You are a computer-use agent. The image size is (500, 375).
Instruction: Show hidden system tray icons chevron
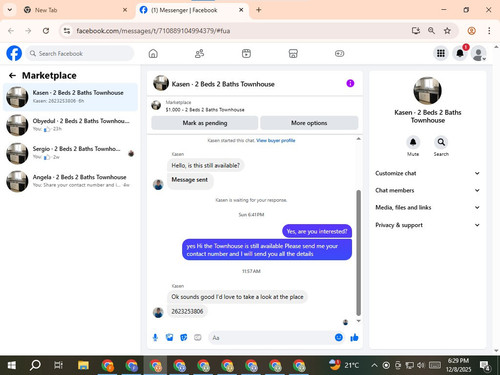tap(374, 365)
